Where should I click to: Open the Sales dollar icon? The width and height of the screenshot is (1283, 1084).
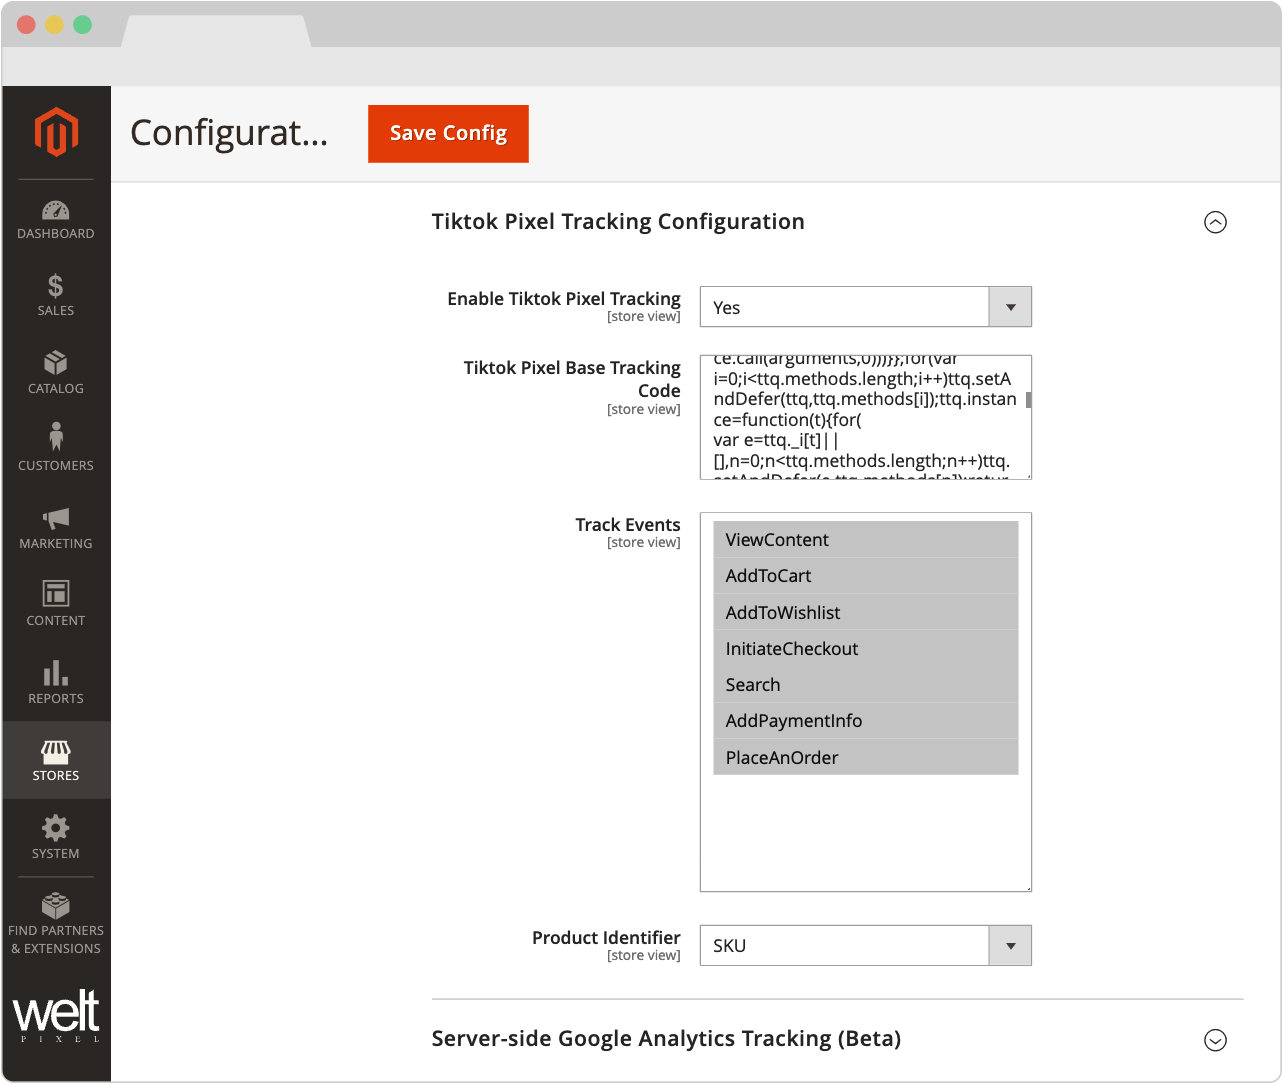[56, 287]
